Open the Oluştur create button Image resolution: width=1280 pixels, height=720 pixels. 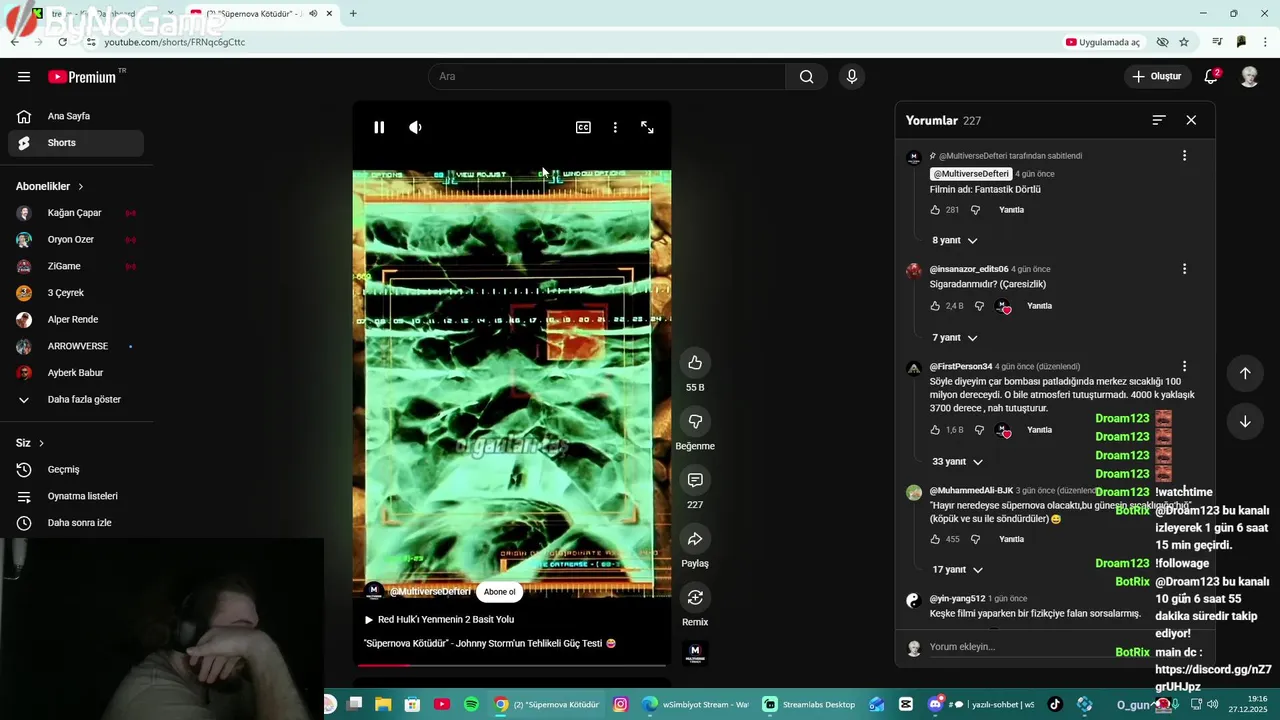pos(1157,77)
